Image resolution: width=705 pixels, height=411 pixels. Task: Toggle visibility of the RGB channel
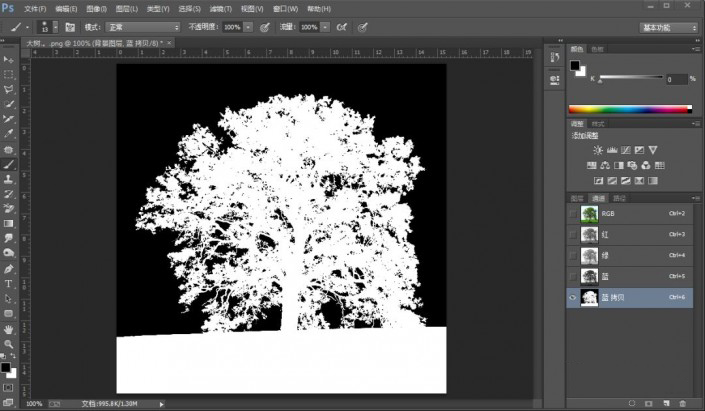tap(573, 214)
